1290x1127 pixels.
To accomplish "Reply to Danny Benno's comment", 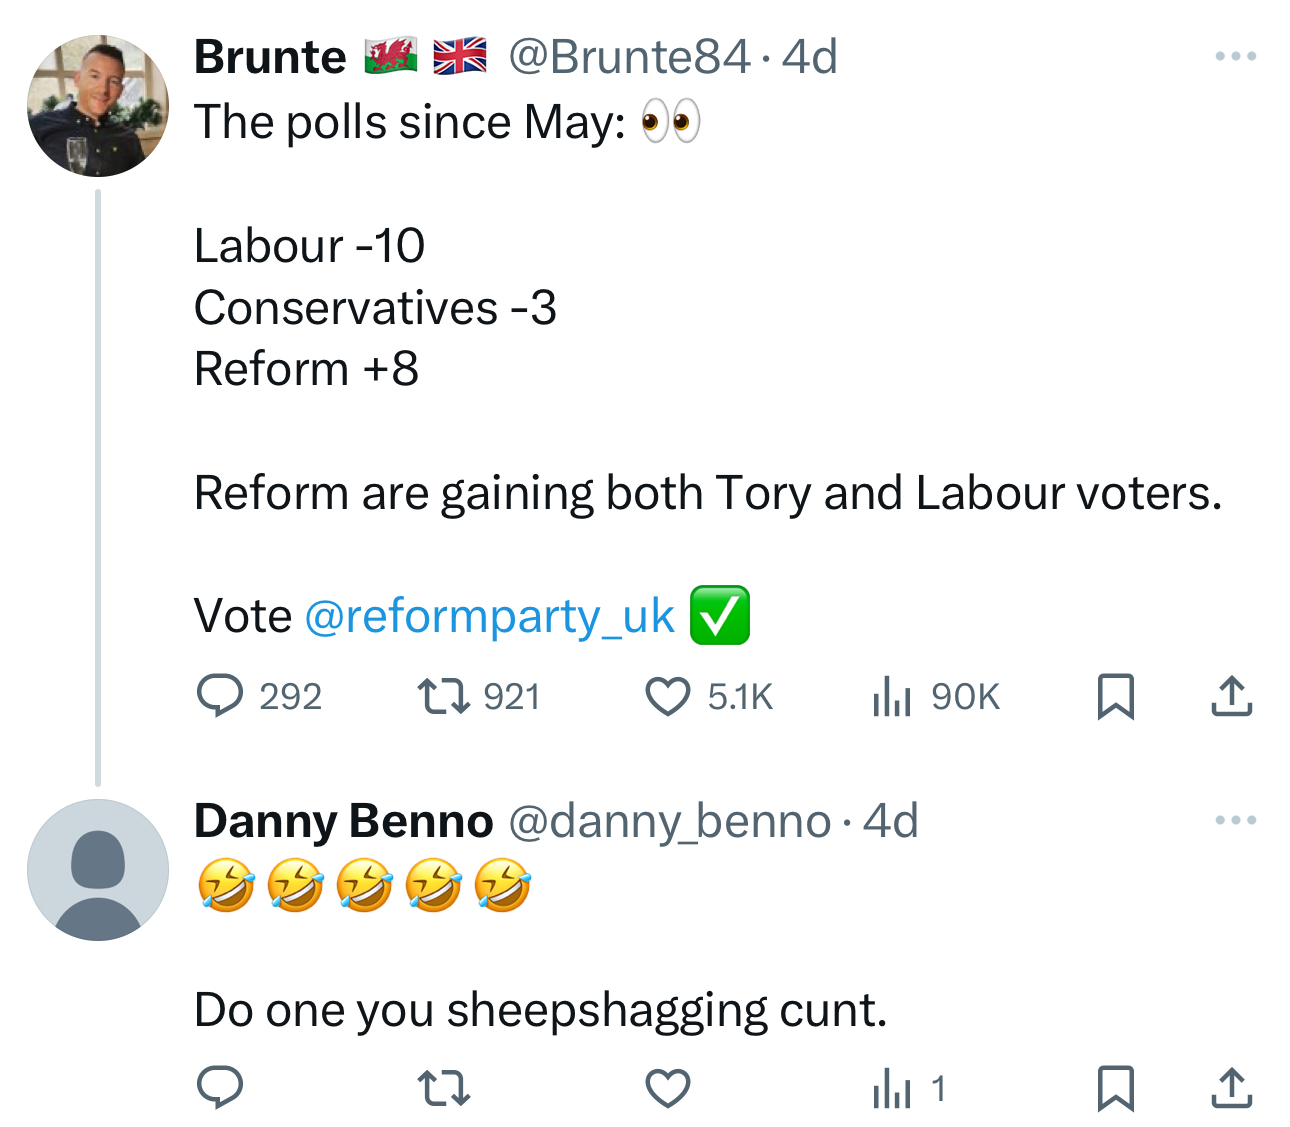I will point(220,1088).
